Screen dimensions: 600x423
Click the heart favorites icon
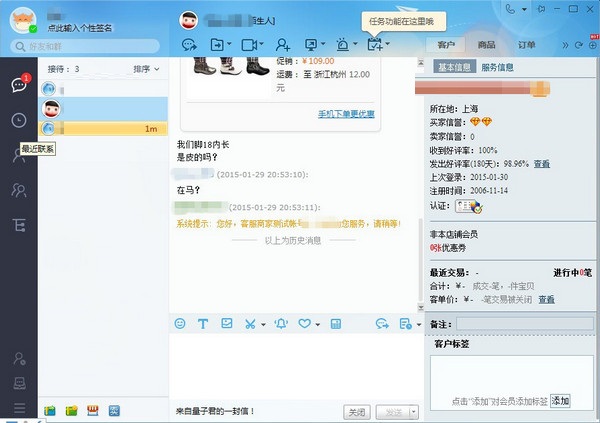tap(305, 324)
